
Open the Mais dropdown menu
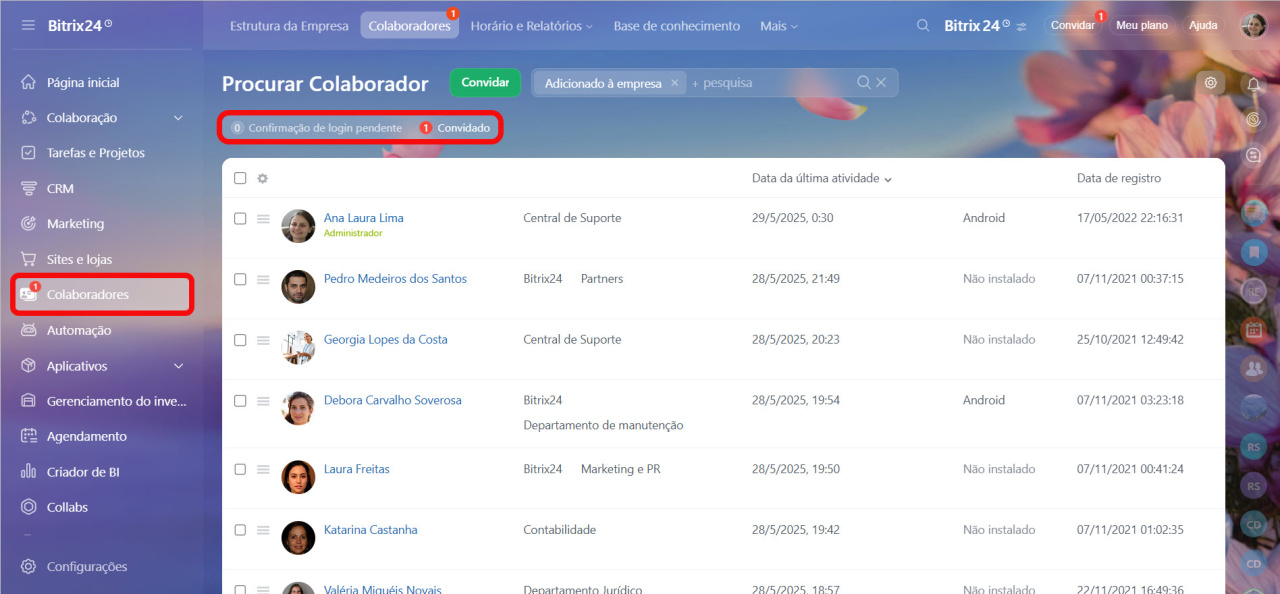pos(779,26)
